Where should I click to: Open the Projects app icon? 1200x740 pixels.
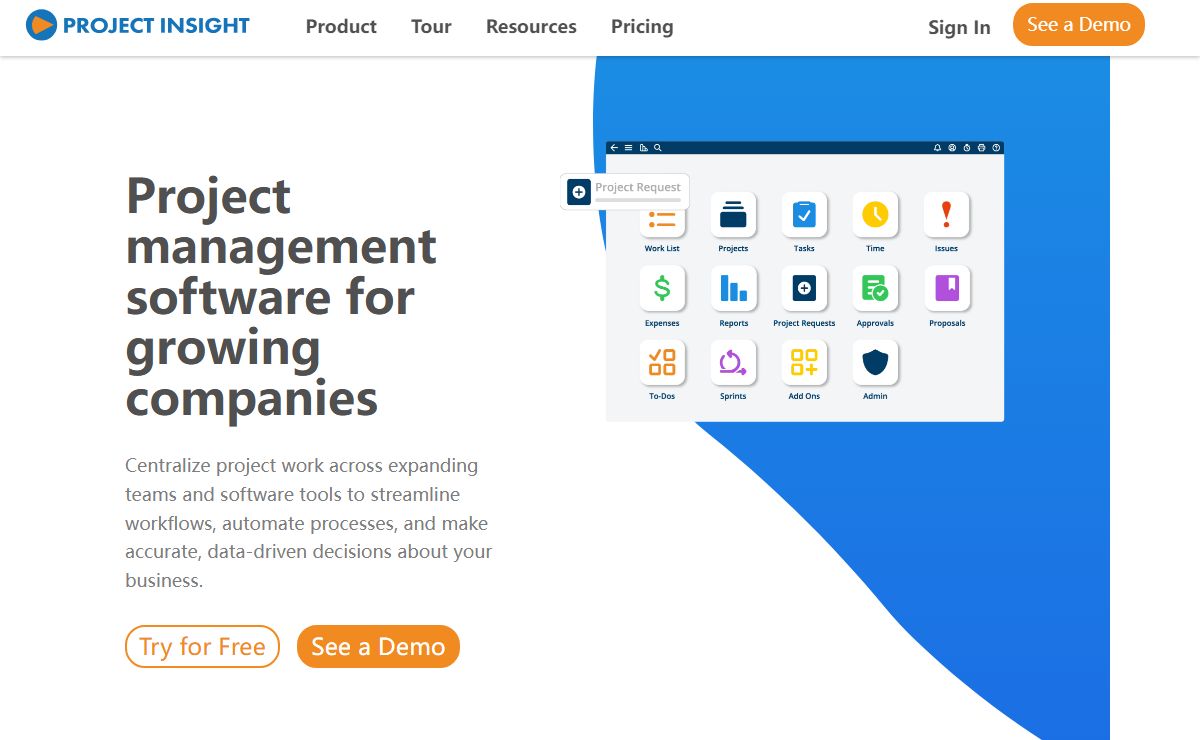[733, 214]
